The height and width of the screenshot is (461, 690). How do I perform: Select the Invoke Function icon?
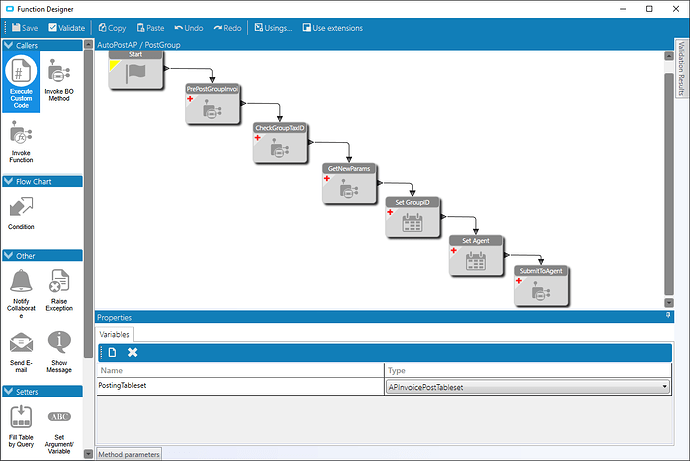pyautogui.click(x=21, y=132)
